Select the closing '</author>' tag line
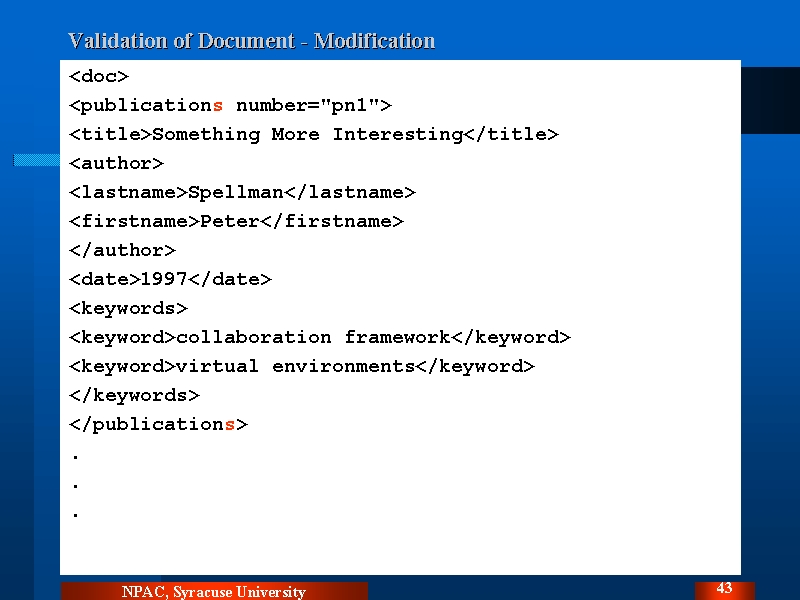The width and height of the screenshot is (800, 600). (122, 251)
